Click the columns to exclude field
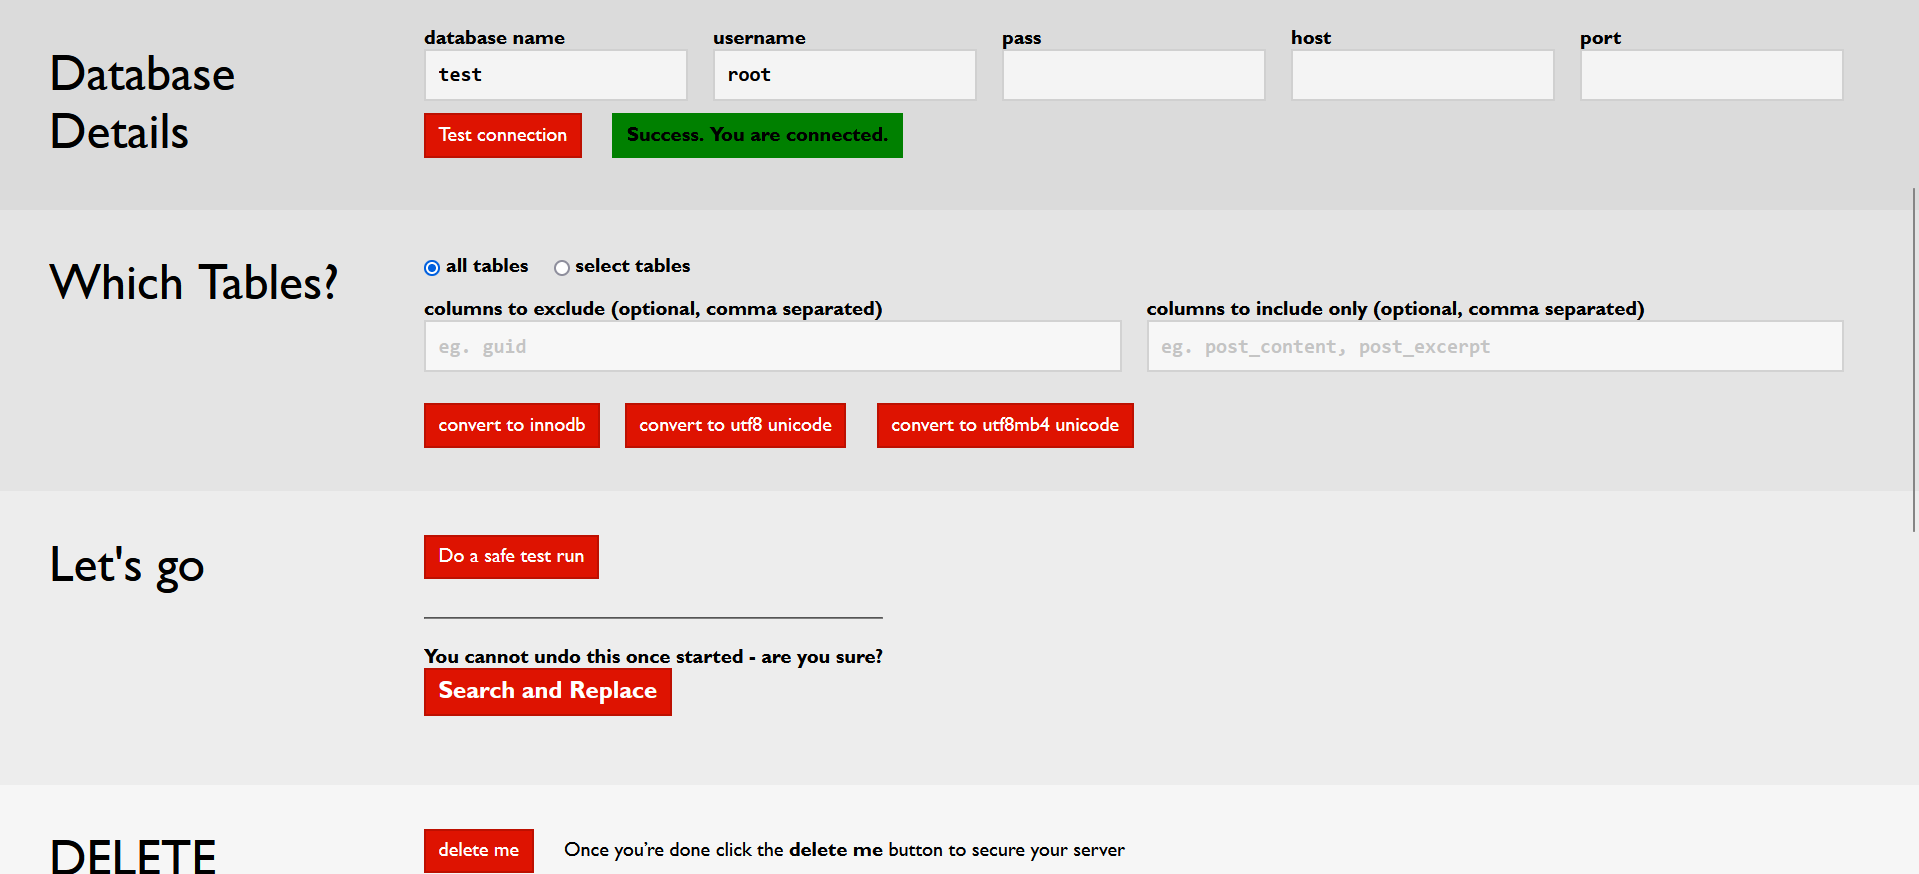 coord(772,346)
